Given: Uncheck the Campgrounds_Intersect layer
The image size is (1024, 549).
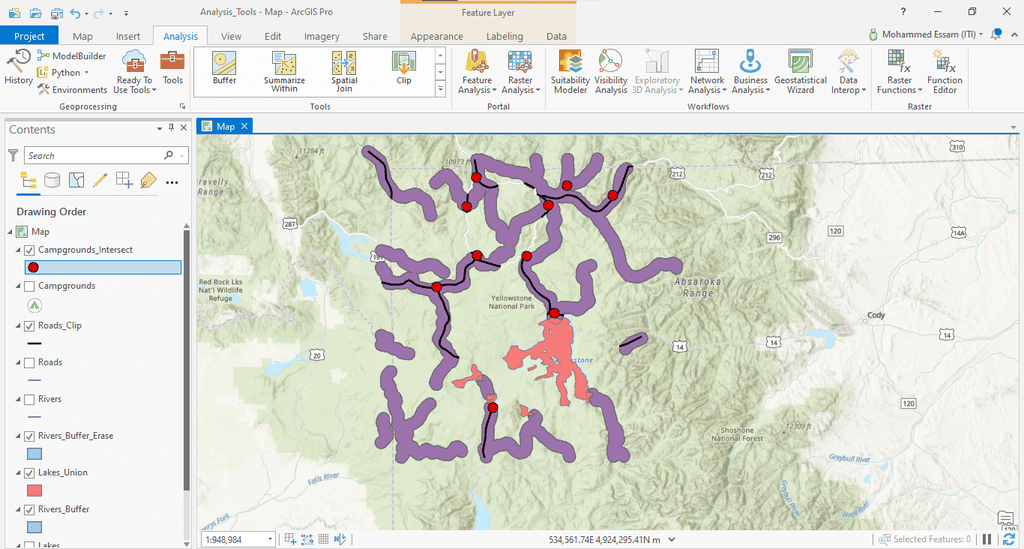Looking at the screenshot, I should click(29, 250).
